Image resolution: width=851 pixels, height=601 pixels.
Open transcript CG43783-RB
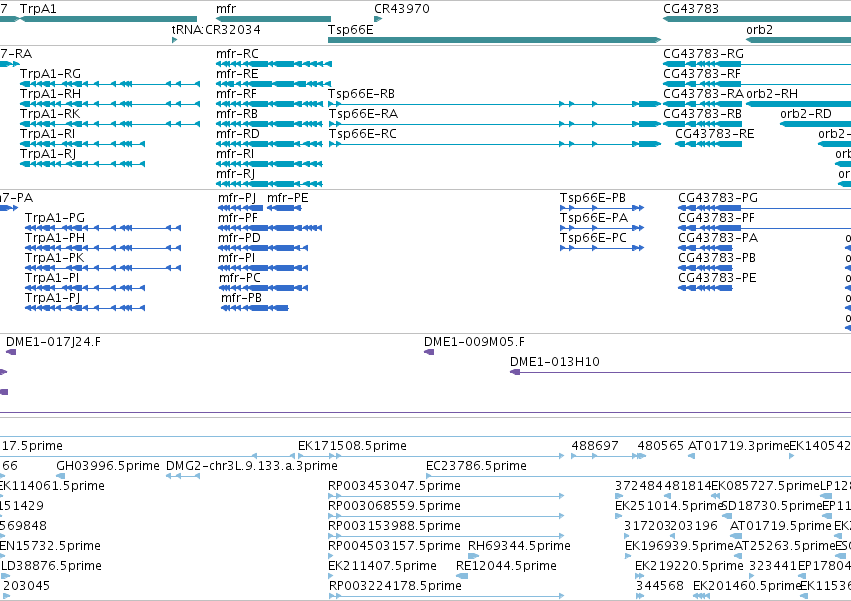(x=702, y=114)
